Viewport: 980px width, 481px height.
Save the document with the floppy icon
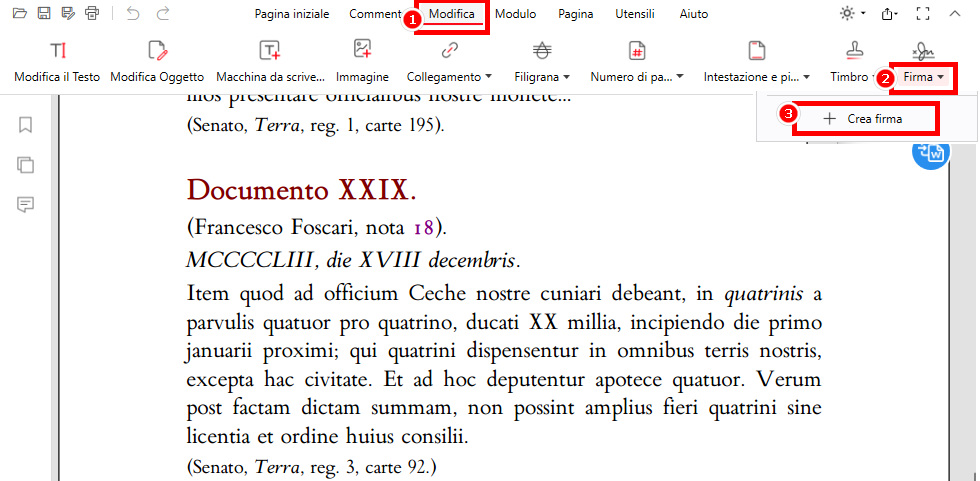[x=44, y=14]
